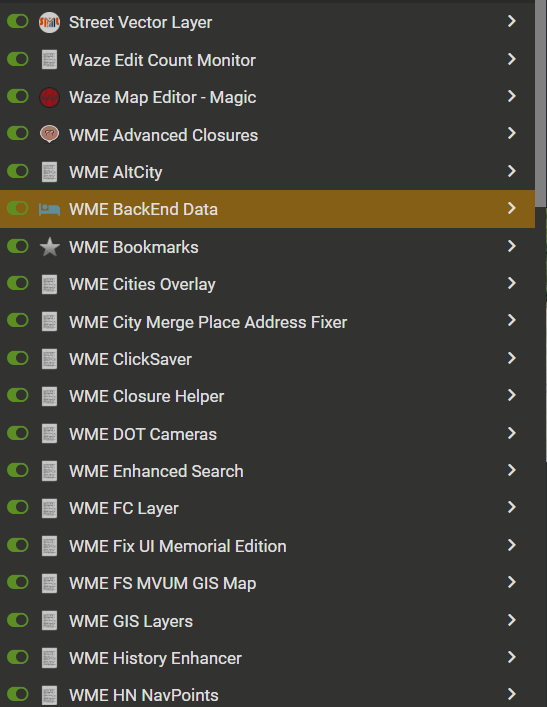Open the WME Cities Overlay entry

coord(267,284)
